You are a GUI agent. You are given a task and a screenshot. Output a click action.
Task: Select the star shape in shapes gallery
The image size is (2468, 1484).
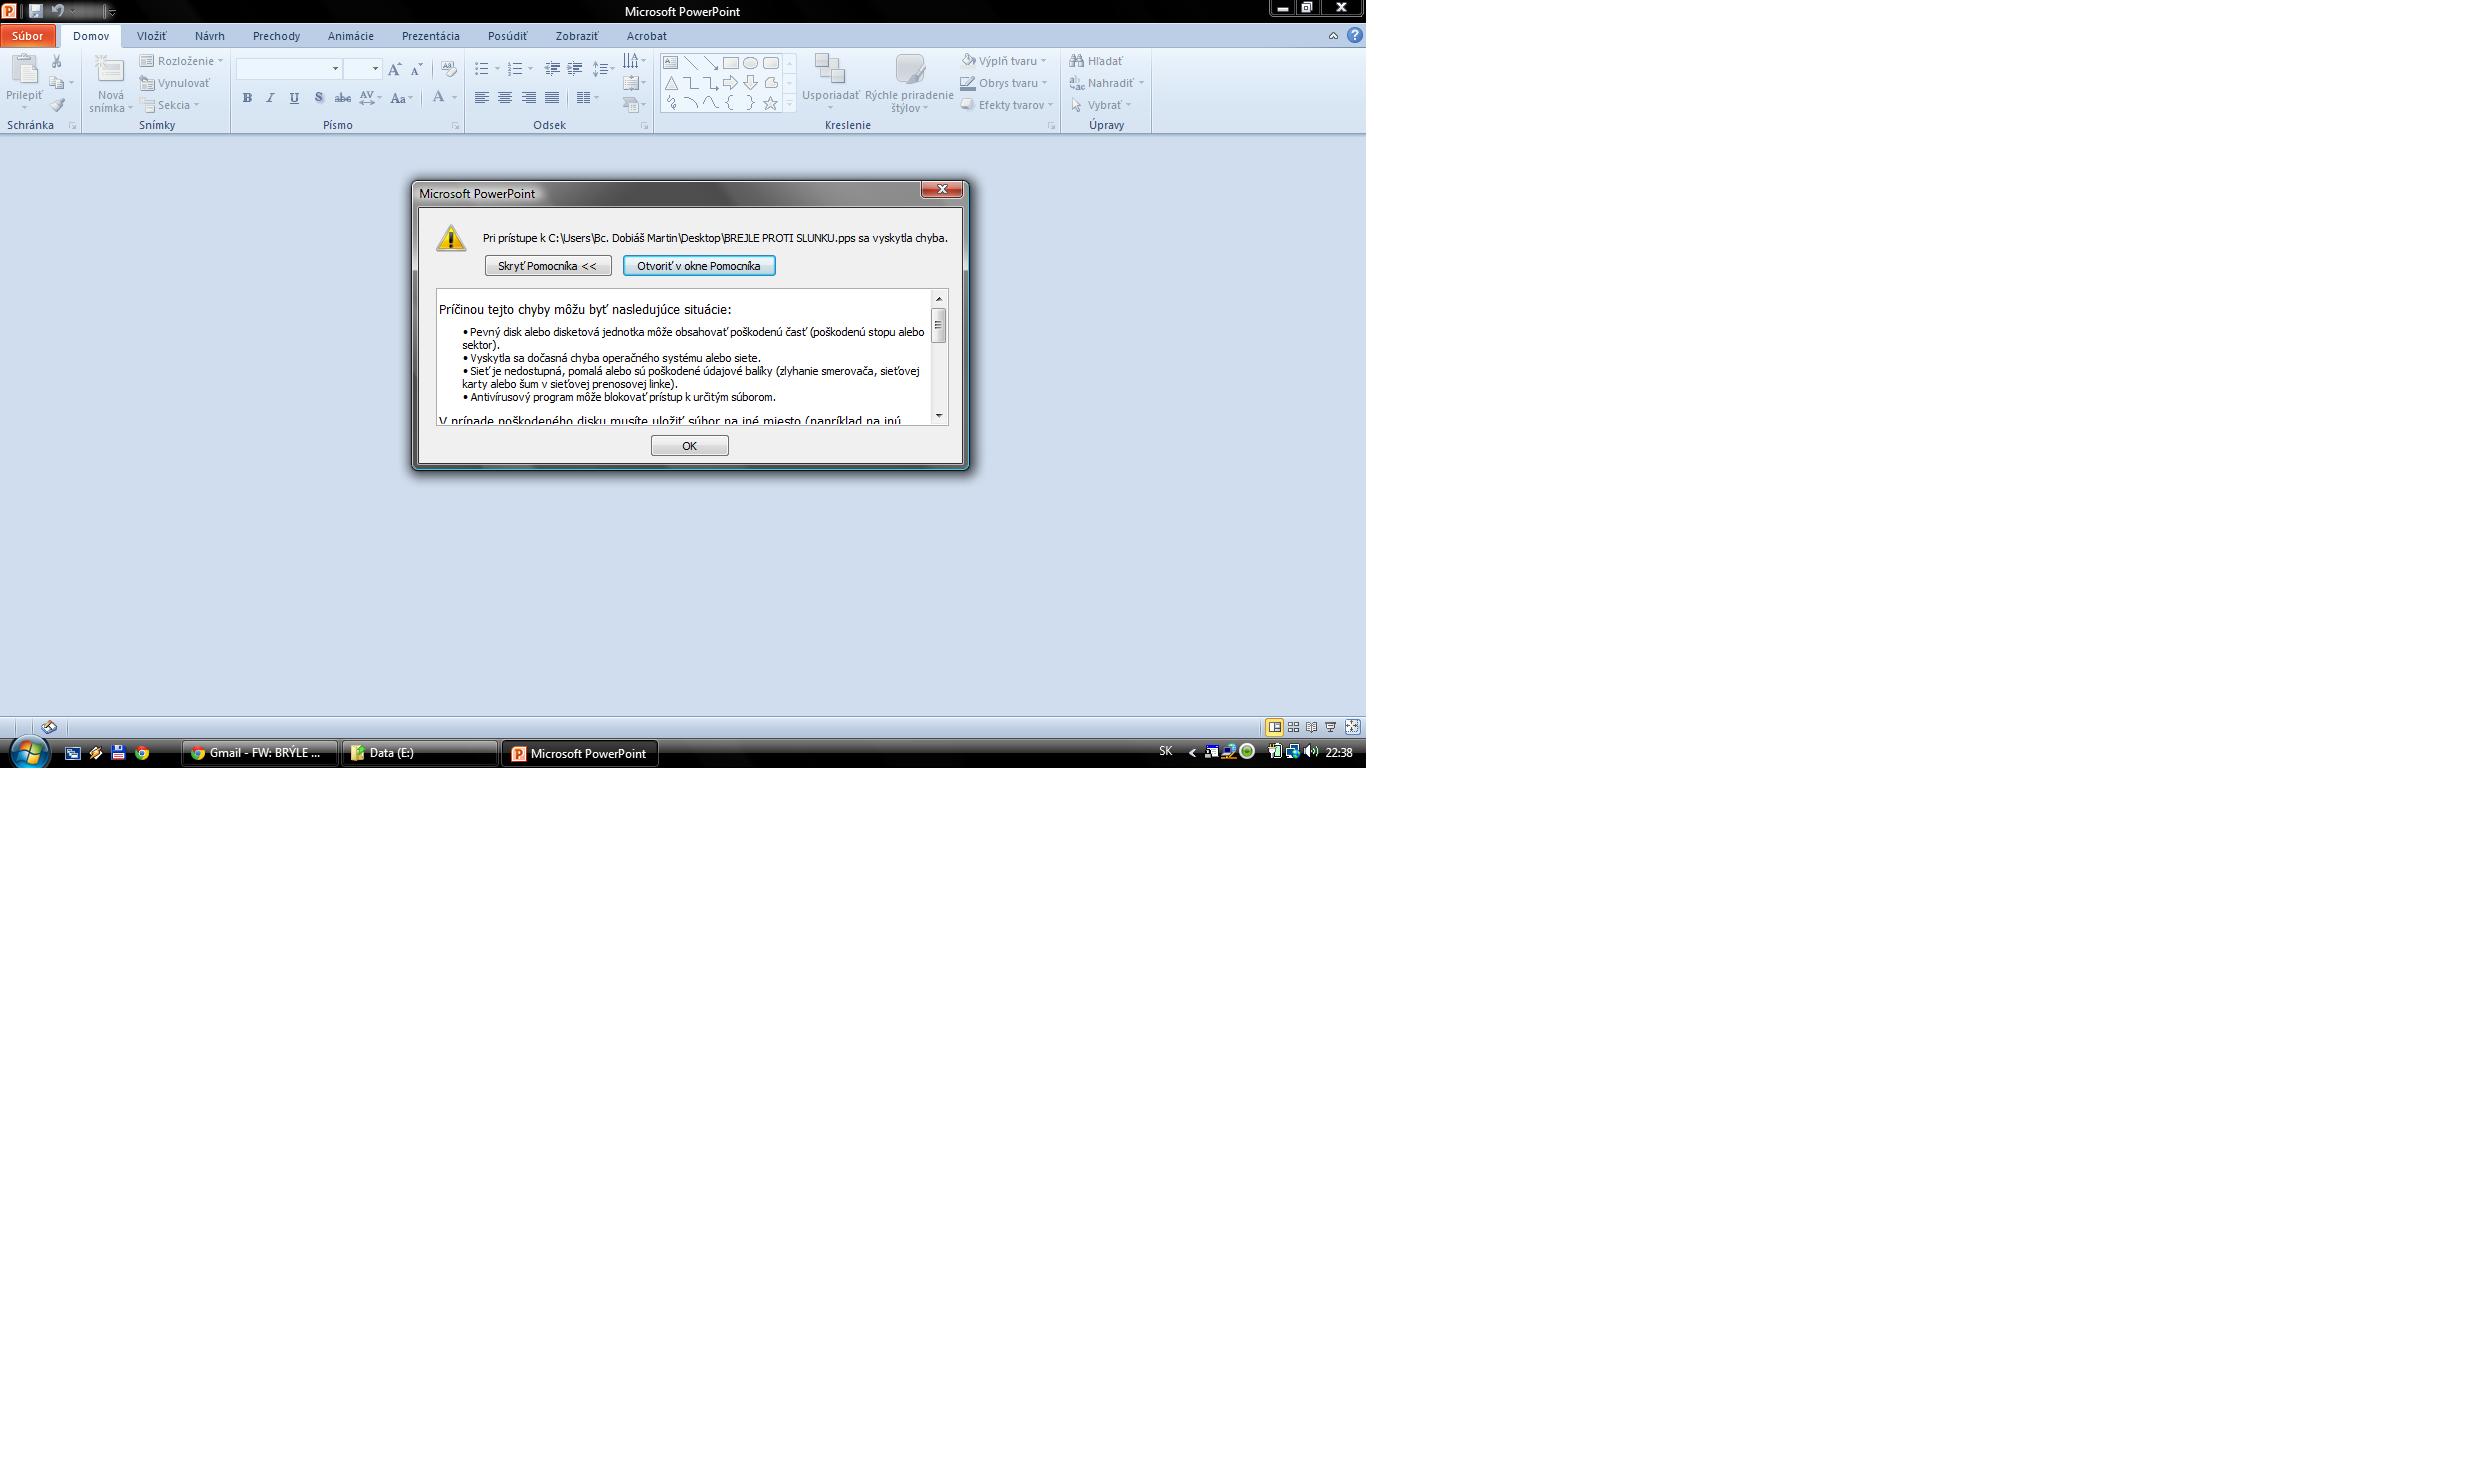coord(770,103)
